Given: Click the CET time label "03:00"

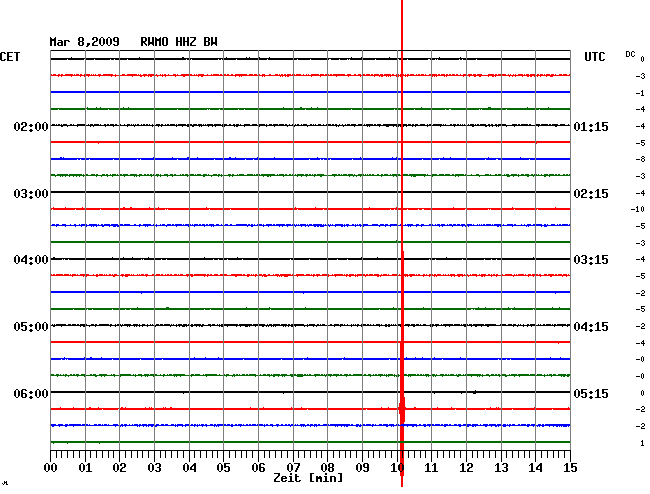Looking at the screenshot, I should pos(31,194).
